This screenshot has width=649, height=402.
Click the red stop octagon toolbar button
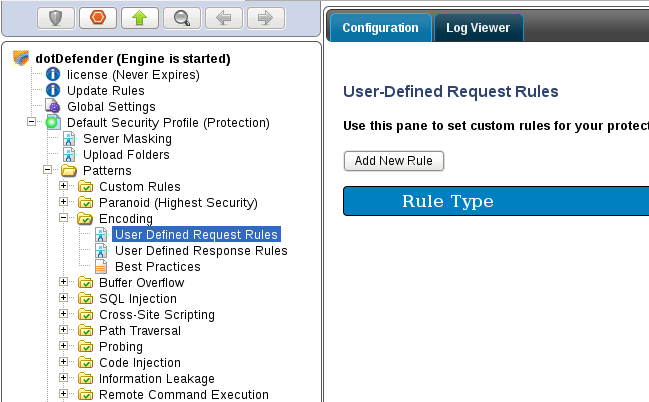click(98, 18)
